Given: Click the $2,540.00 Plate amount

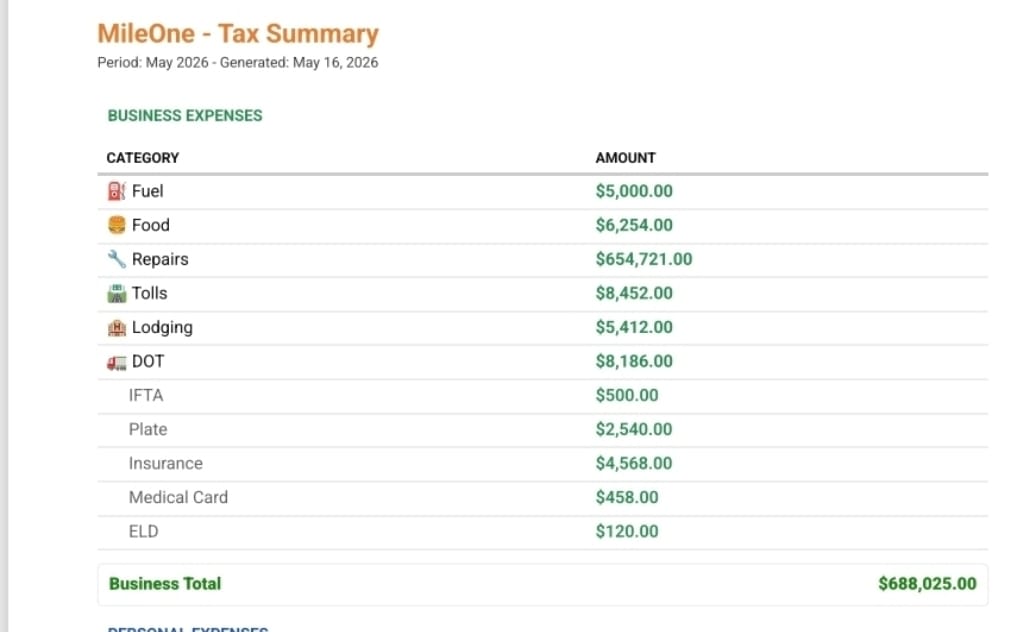Looking at the screenshot, I should click(634, 430).
